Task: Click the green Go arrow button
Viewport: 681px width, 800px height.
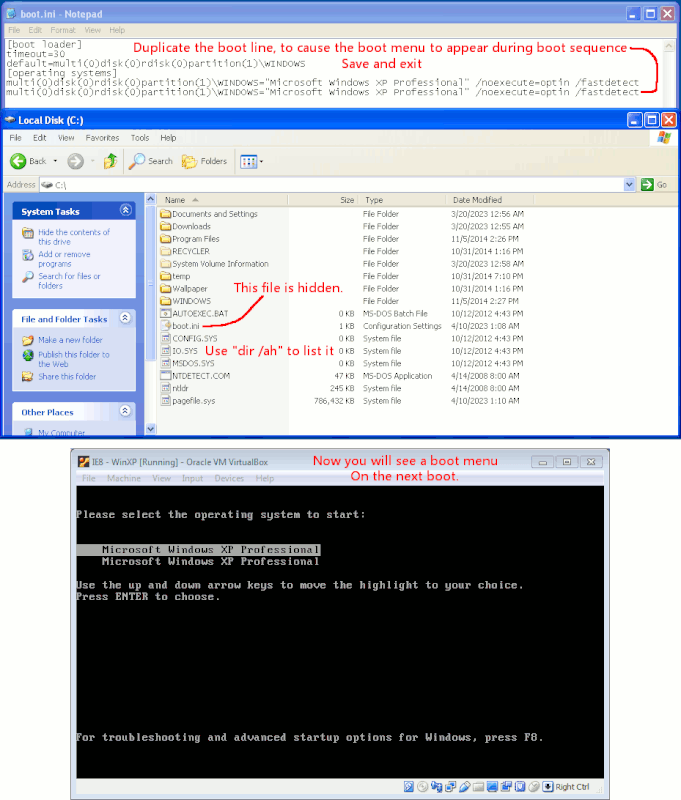Action: coord(647,185)
